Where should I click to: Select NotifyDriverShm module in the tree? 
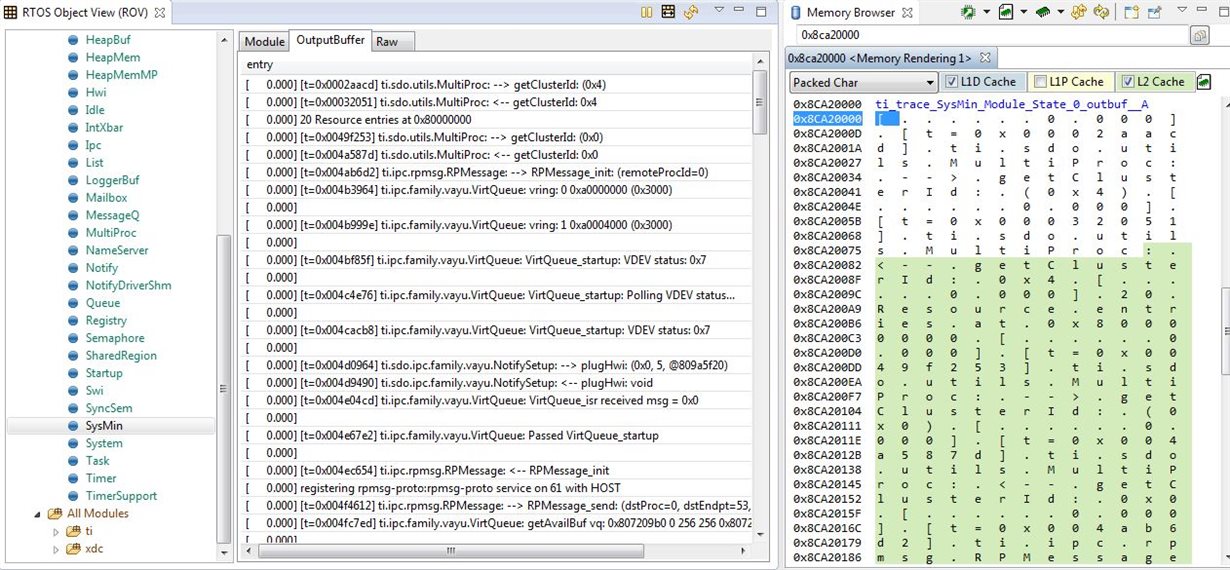(x=128, y=285)
